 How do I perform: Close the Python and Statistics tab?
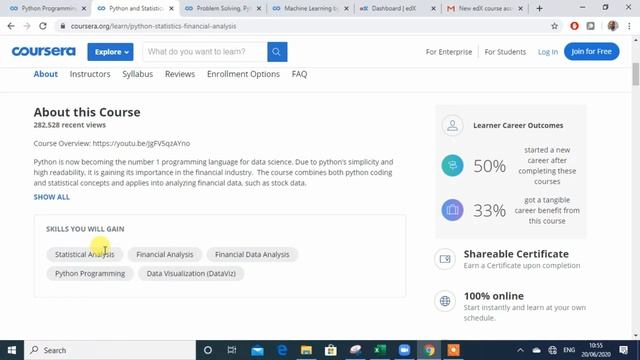tap(171, 8)
